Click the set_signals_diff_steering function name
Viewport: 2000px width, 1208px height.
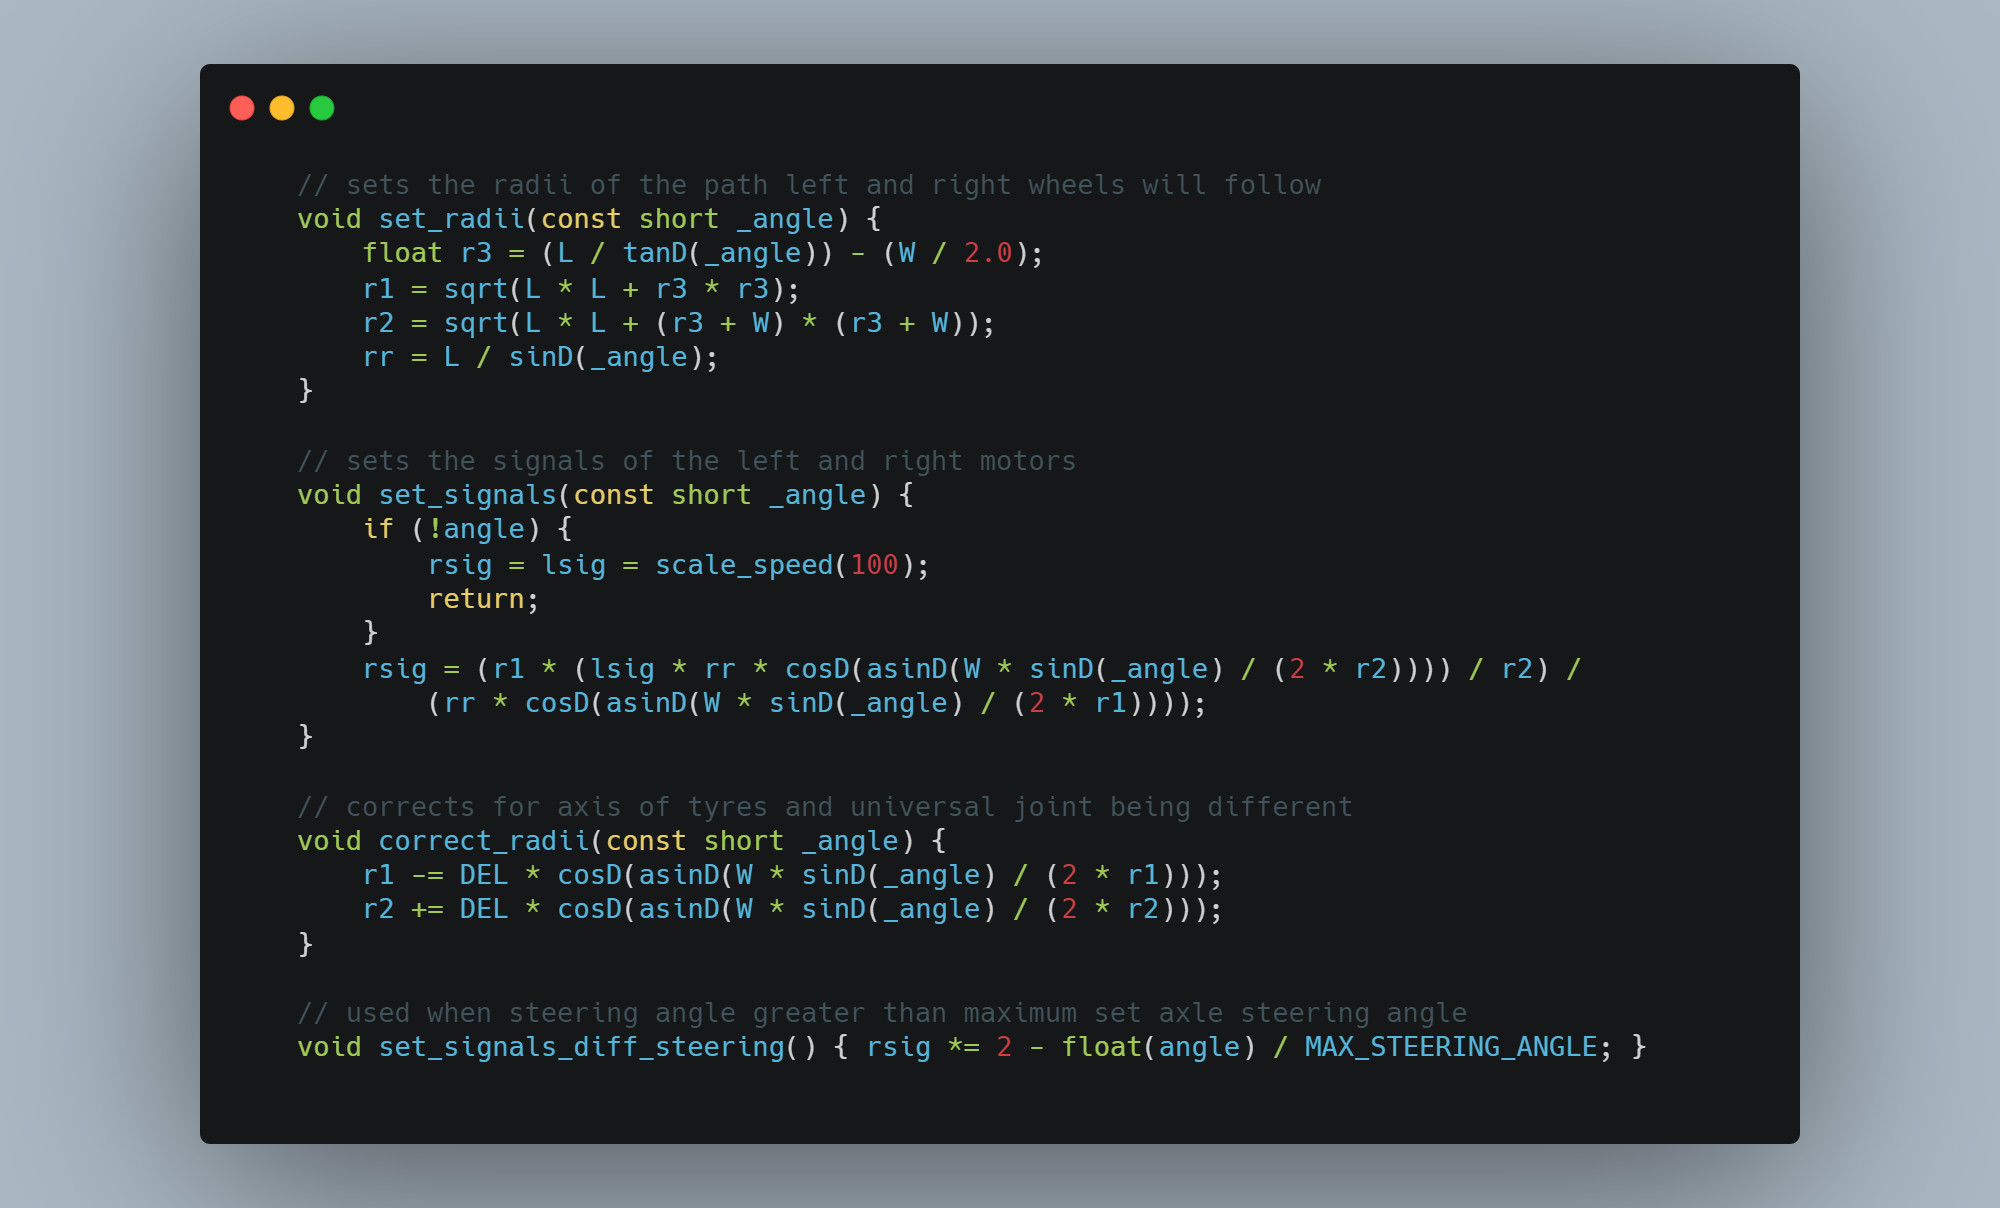click(581, 1047)
